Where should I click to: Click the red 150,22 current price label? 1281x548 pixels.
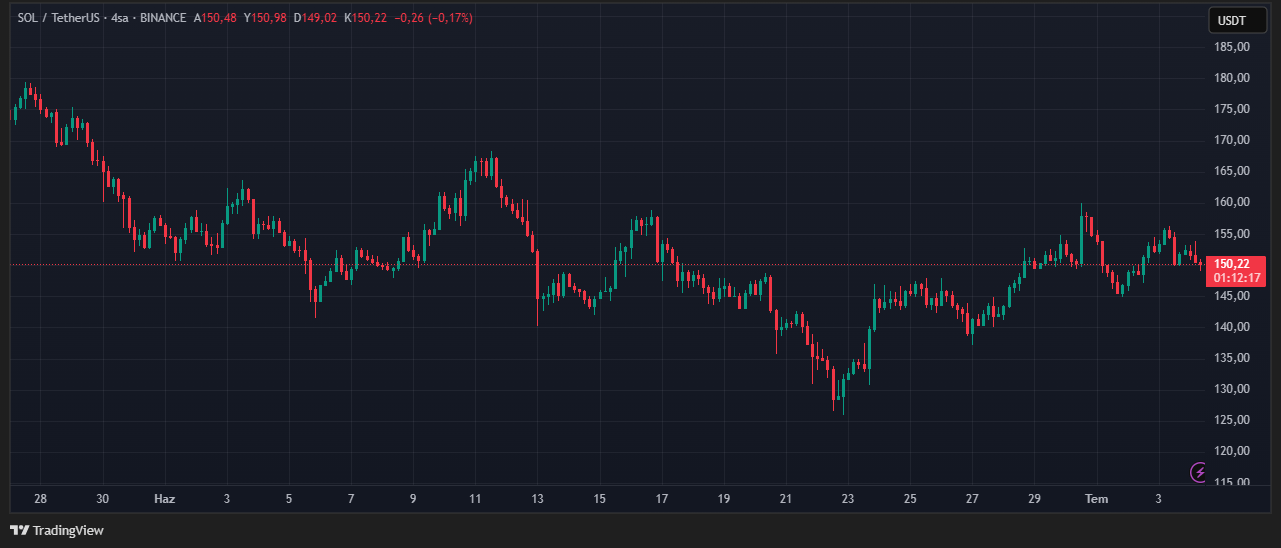click(1238, 263)
